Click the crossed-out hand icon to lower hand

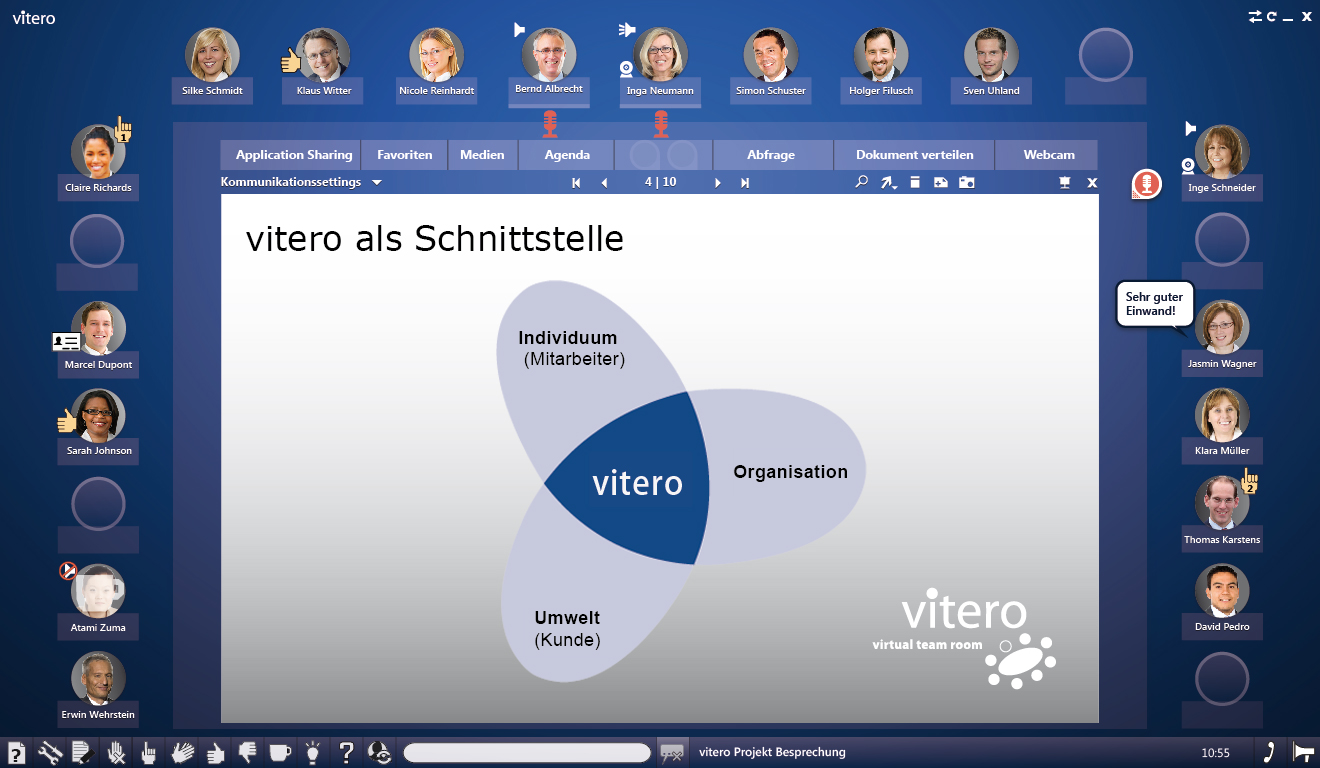[116, 752]
